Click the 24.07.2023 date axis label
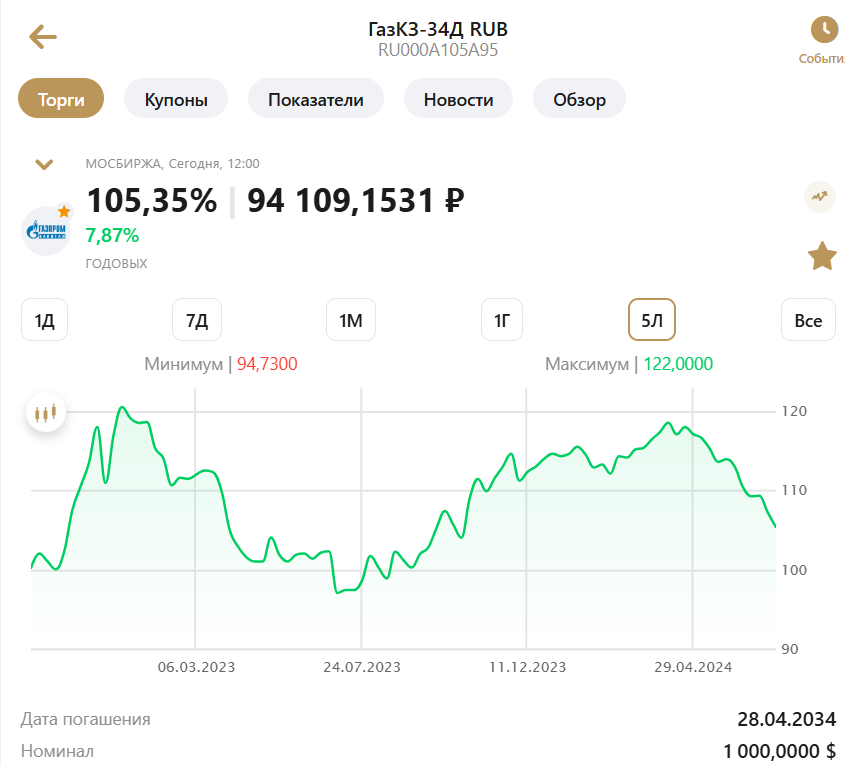The width and height of the screenshot is (845, 765). click(x=362, y=667)
